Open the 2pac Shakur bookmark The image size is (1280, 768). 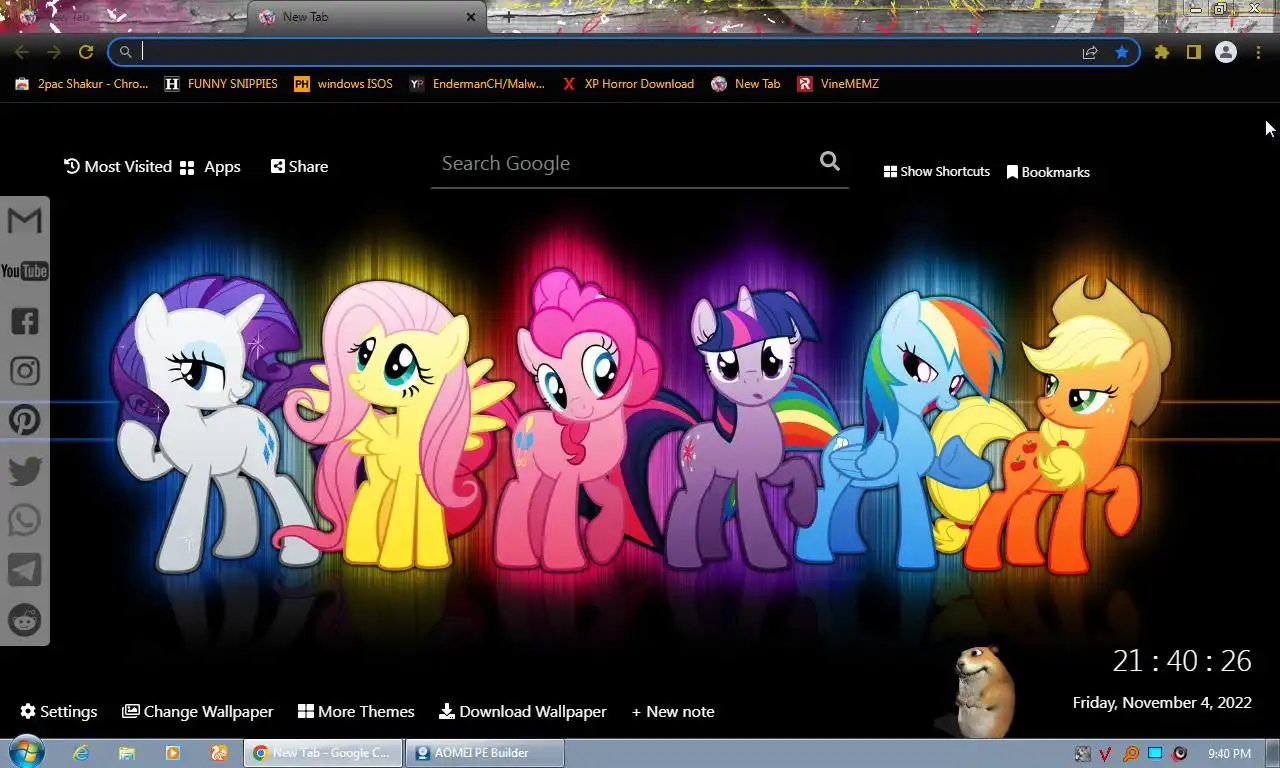point(82,84)
